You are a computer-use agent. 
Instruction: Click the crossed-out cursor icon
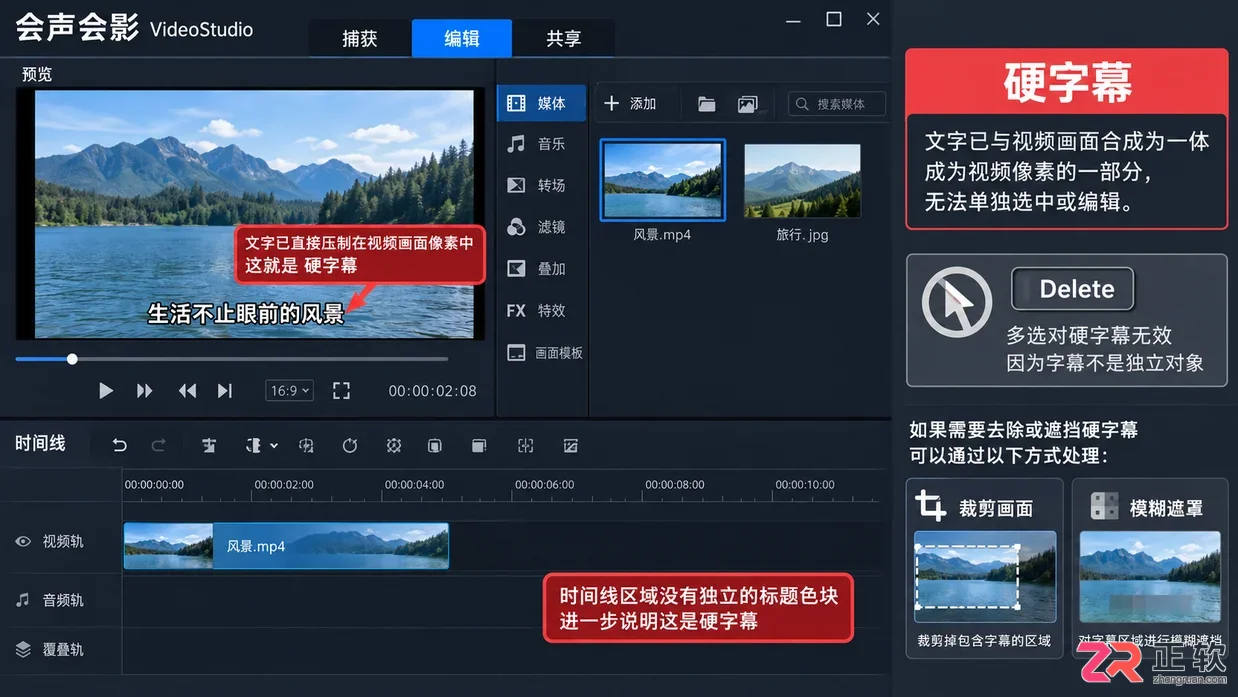pos(957,303)
